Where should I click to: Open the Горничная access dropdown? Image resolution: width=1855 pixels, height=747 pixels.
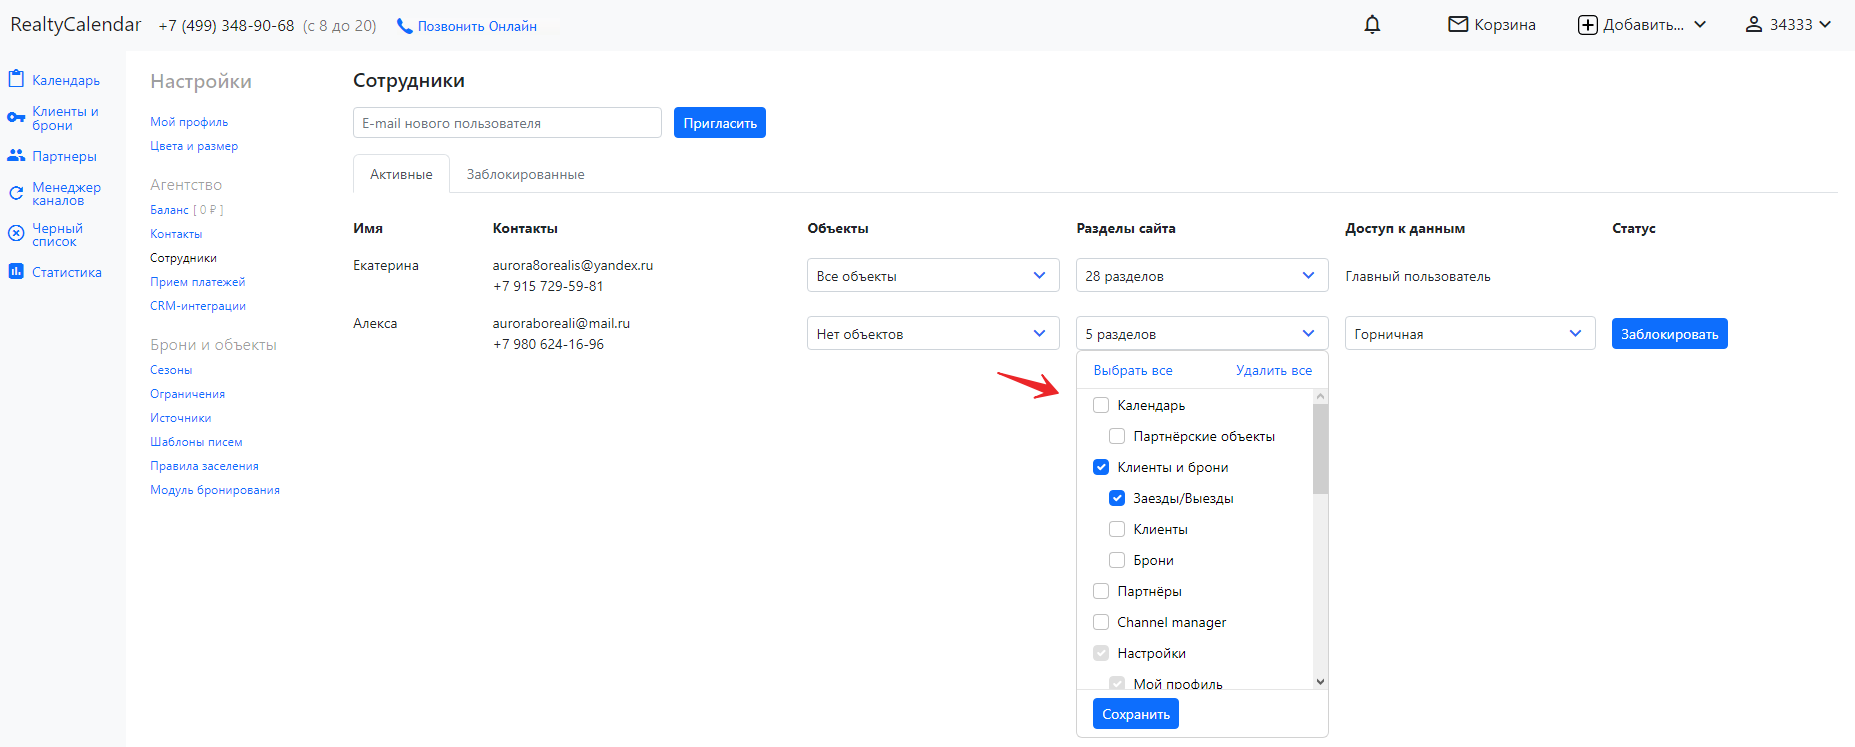1470,333
